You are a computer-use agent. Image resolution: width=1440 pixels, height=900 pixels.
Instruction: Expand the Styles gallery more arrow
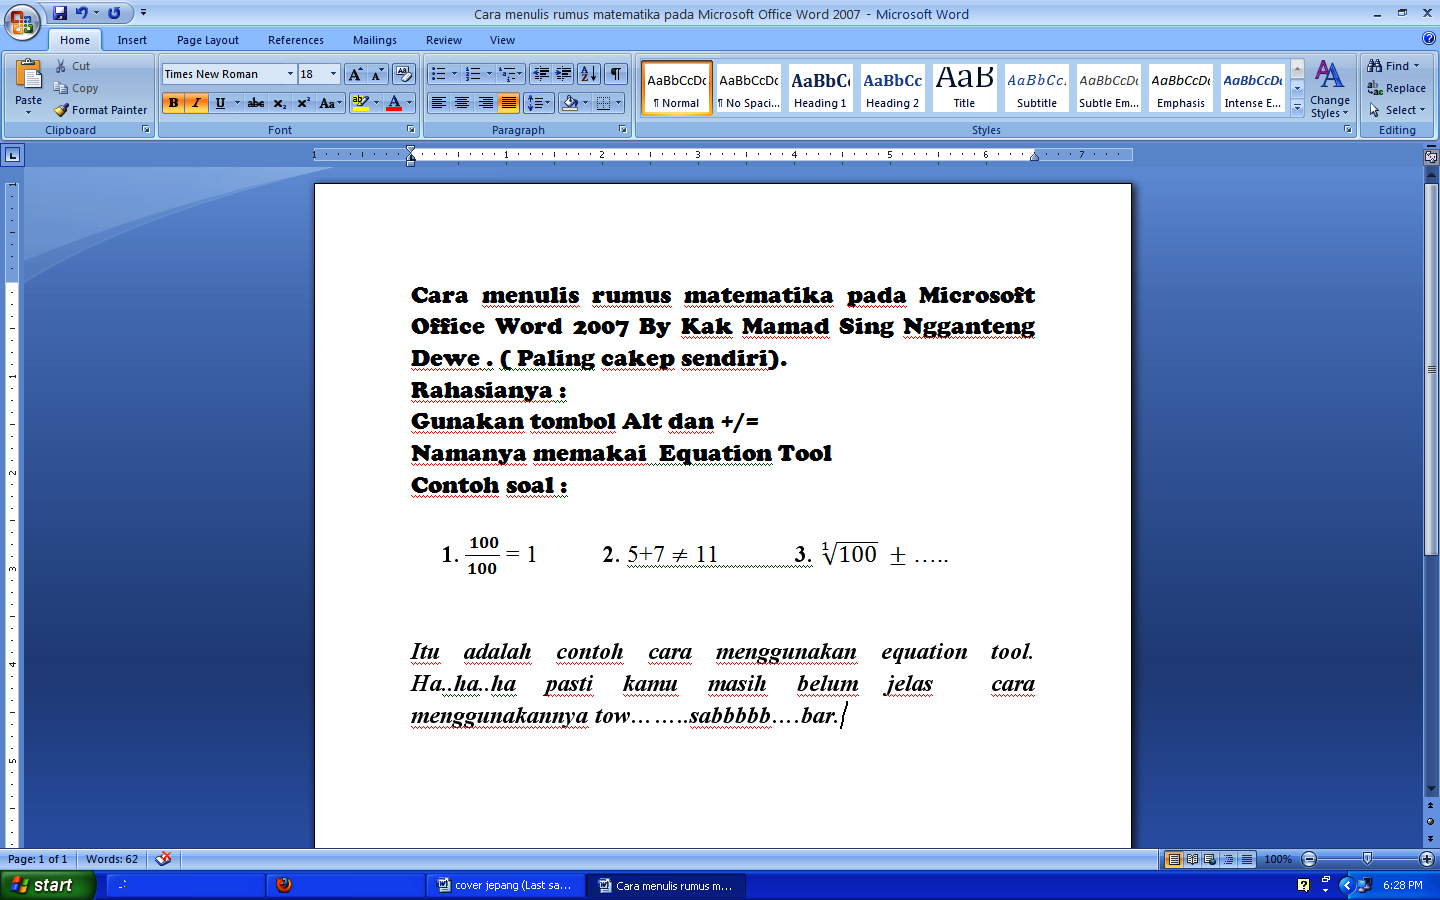pos(1297,106)
